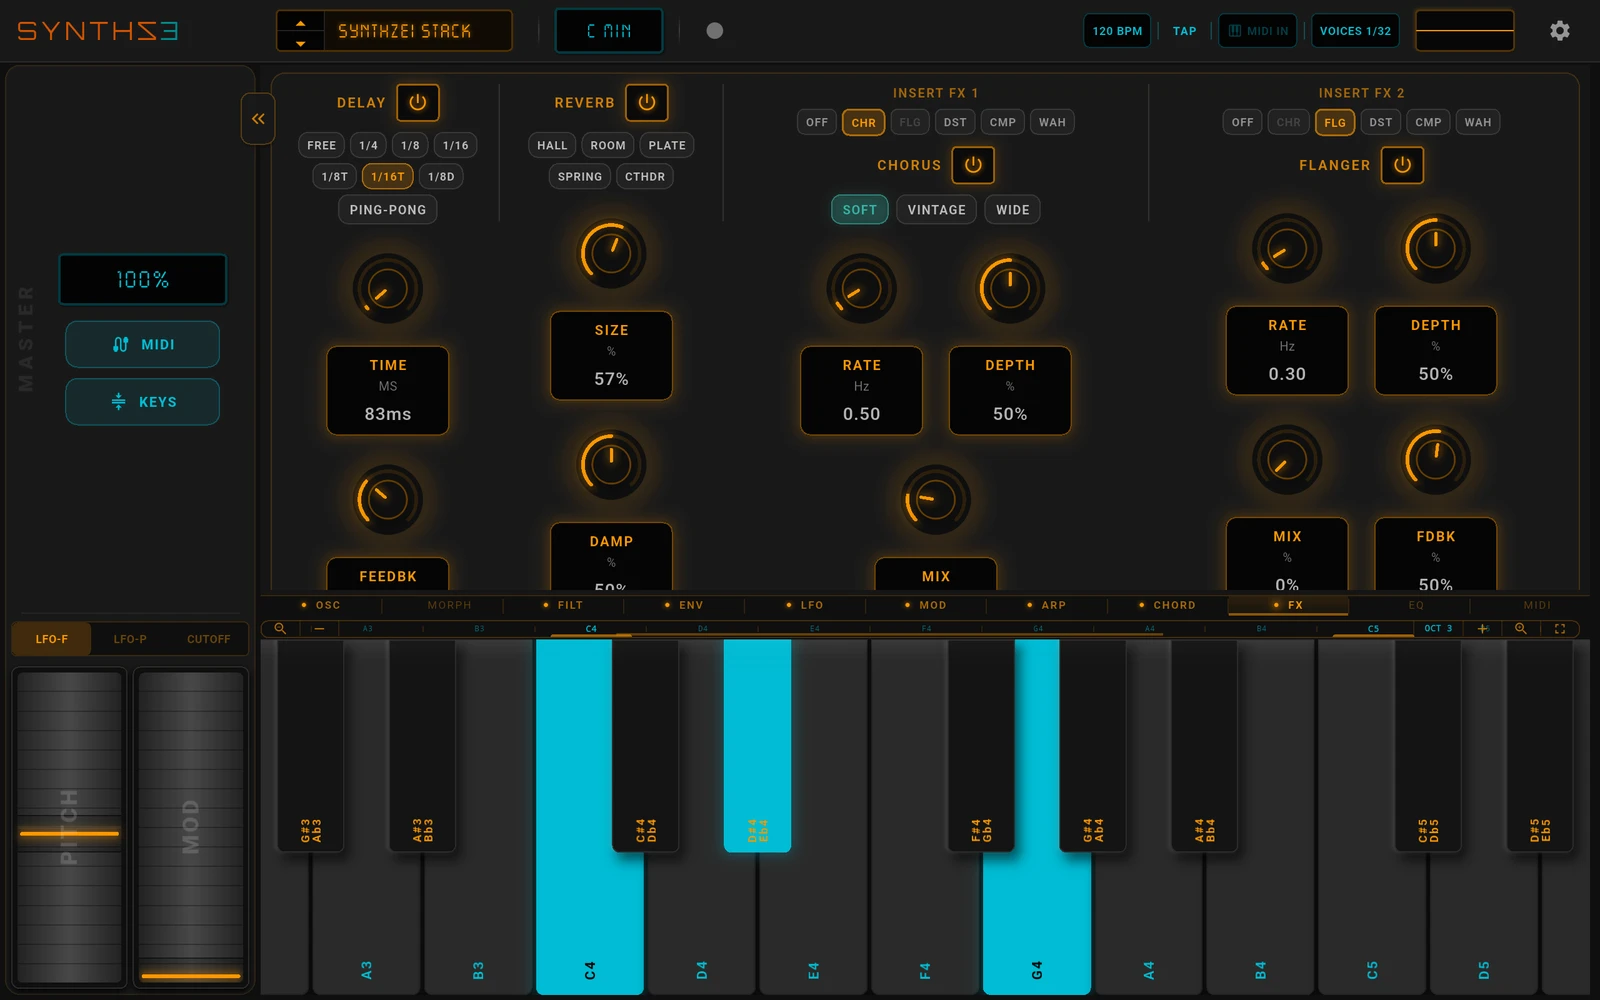This screenshot has width=1600, height=1000.
Task: Select the LFO-P wheel assignment tab
Action: (130, 639)
